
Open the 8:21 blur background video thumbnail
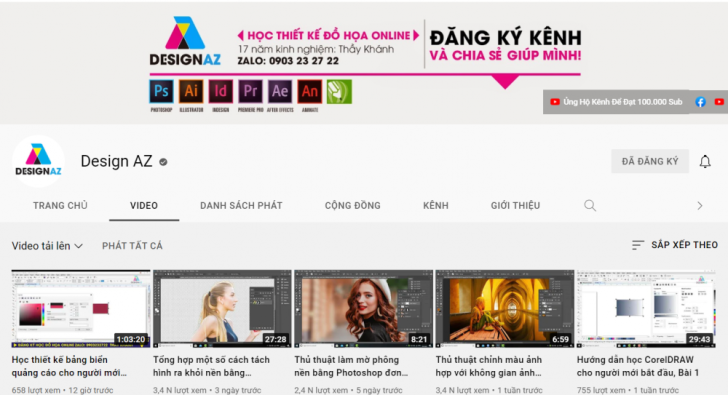(364, 309)
